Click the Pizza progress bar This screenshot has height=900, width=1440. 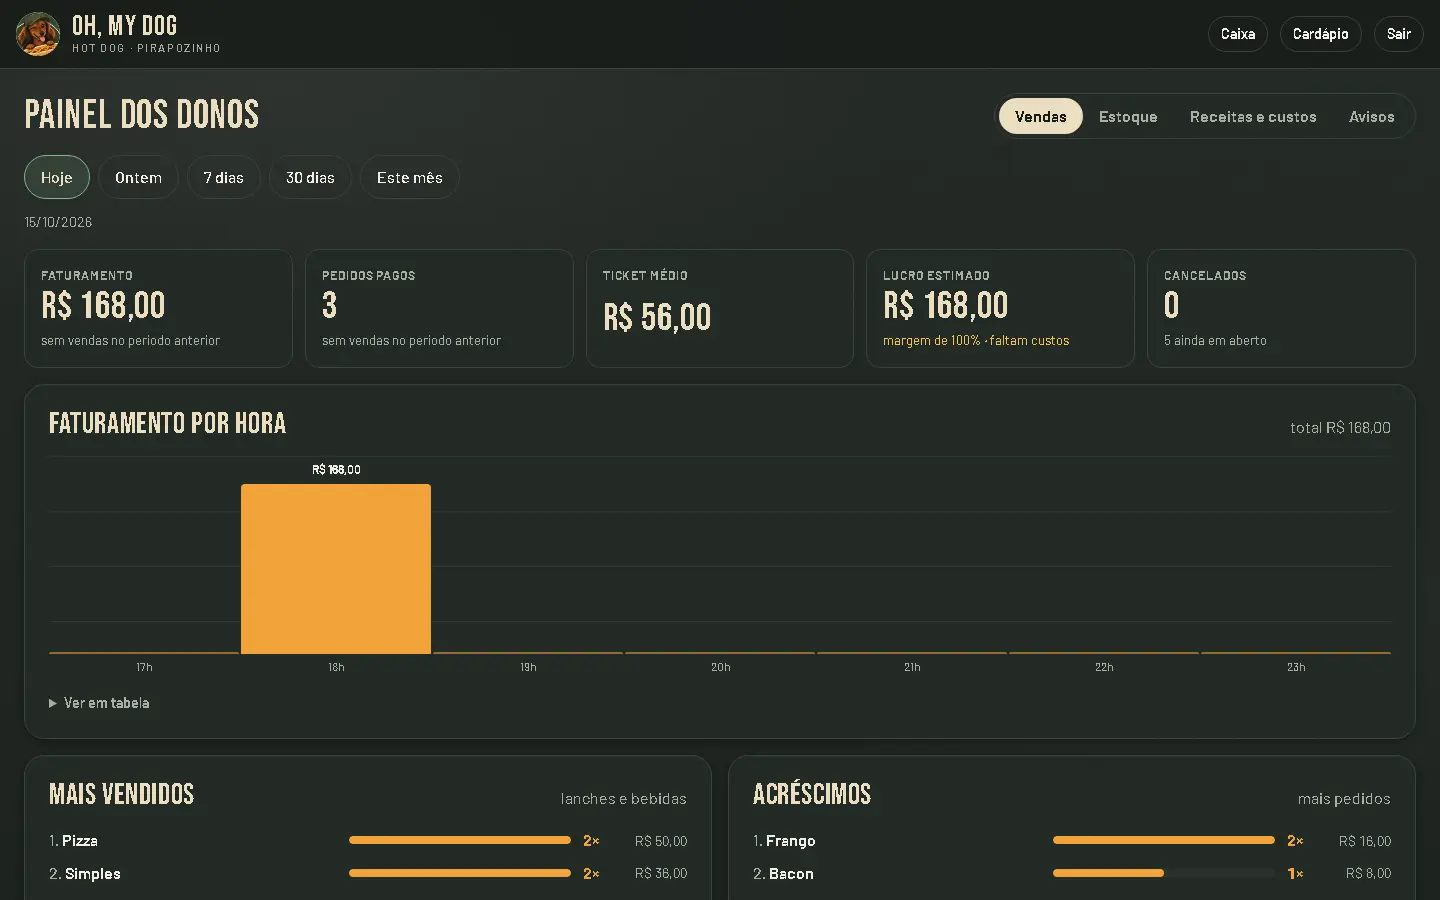tap(460, 841)
